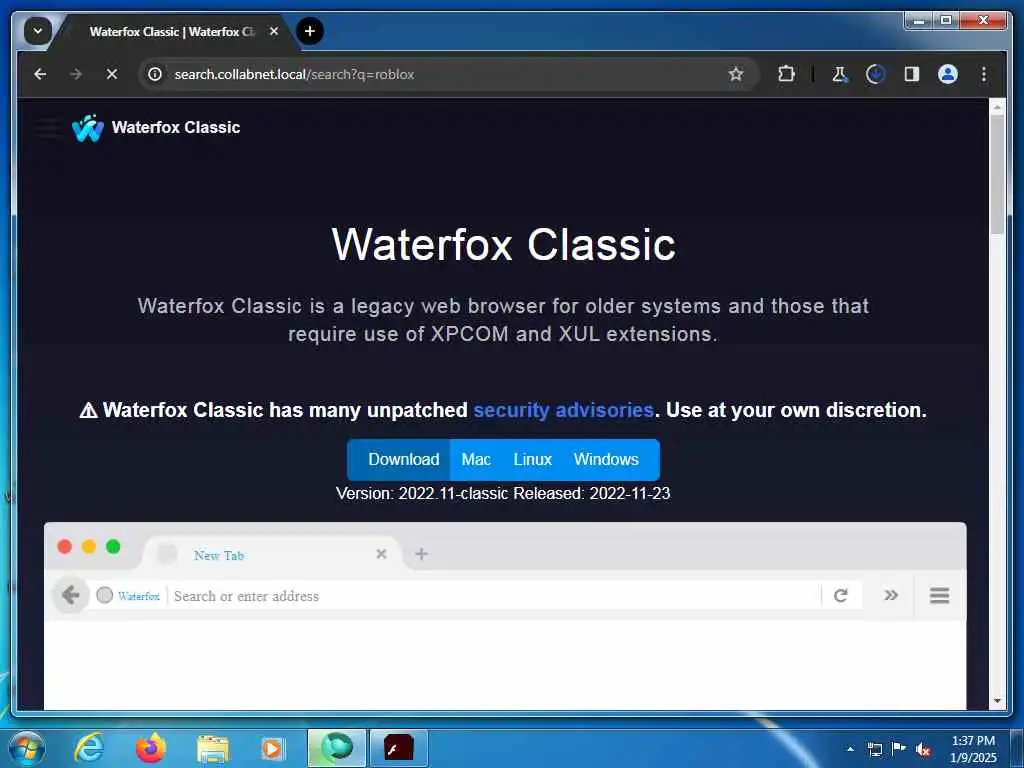The width and height of the screenshot is (1024, 768).
Task: Choose the Mac download option
Action: [x=476, y=460]
